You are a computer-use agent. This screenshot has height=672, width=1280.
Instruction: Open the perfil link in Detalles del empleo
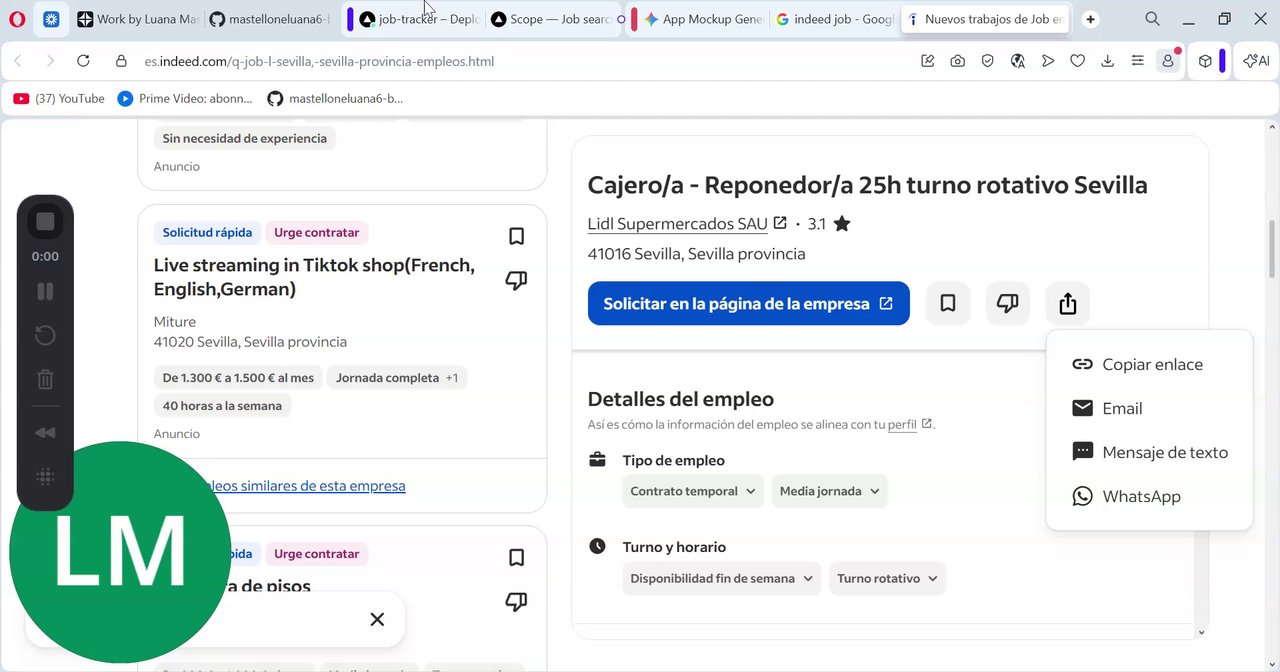click(909, 425)
